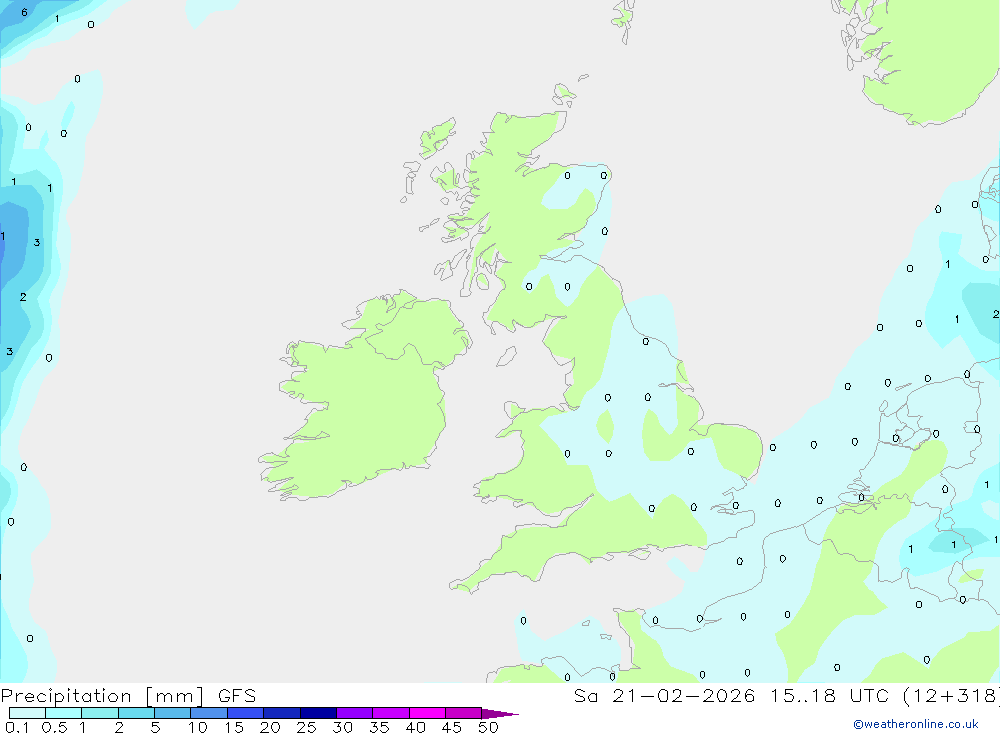The image size is (1000, 733).
Task: Select the 2–5 mm legend color box
Action: pyautogui.click(x=136, y=713)
